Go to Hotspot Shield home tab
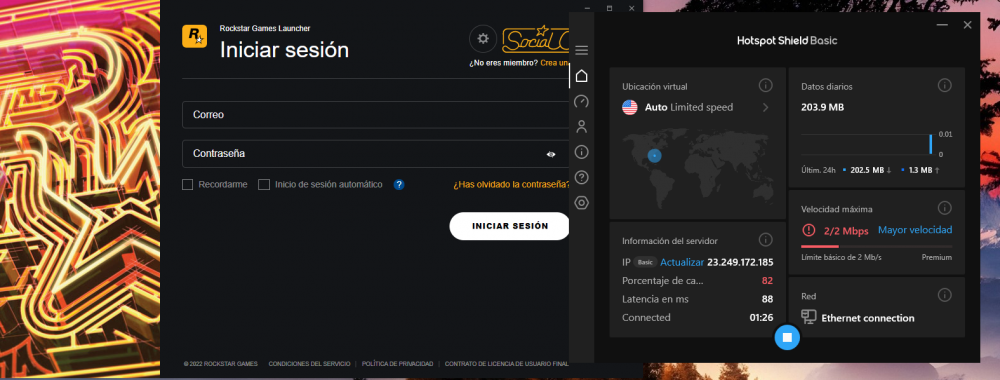 [x=581, y=76]
